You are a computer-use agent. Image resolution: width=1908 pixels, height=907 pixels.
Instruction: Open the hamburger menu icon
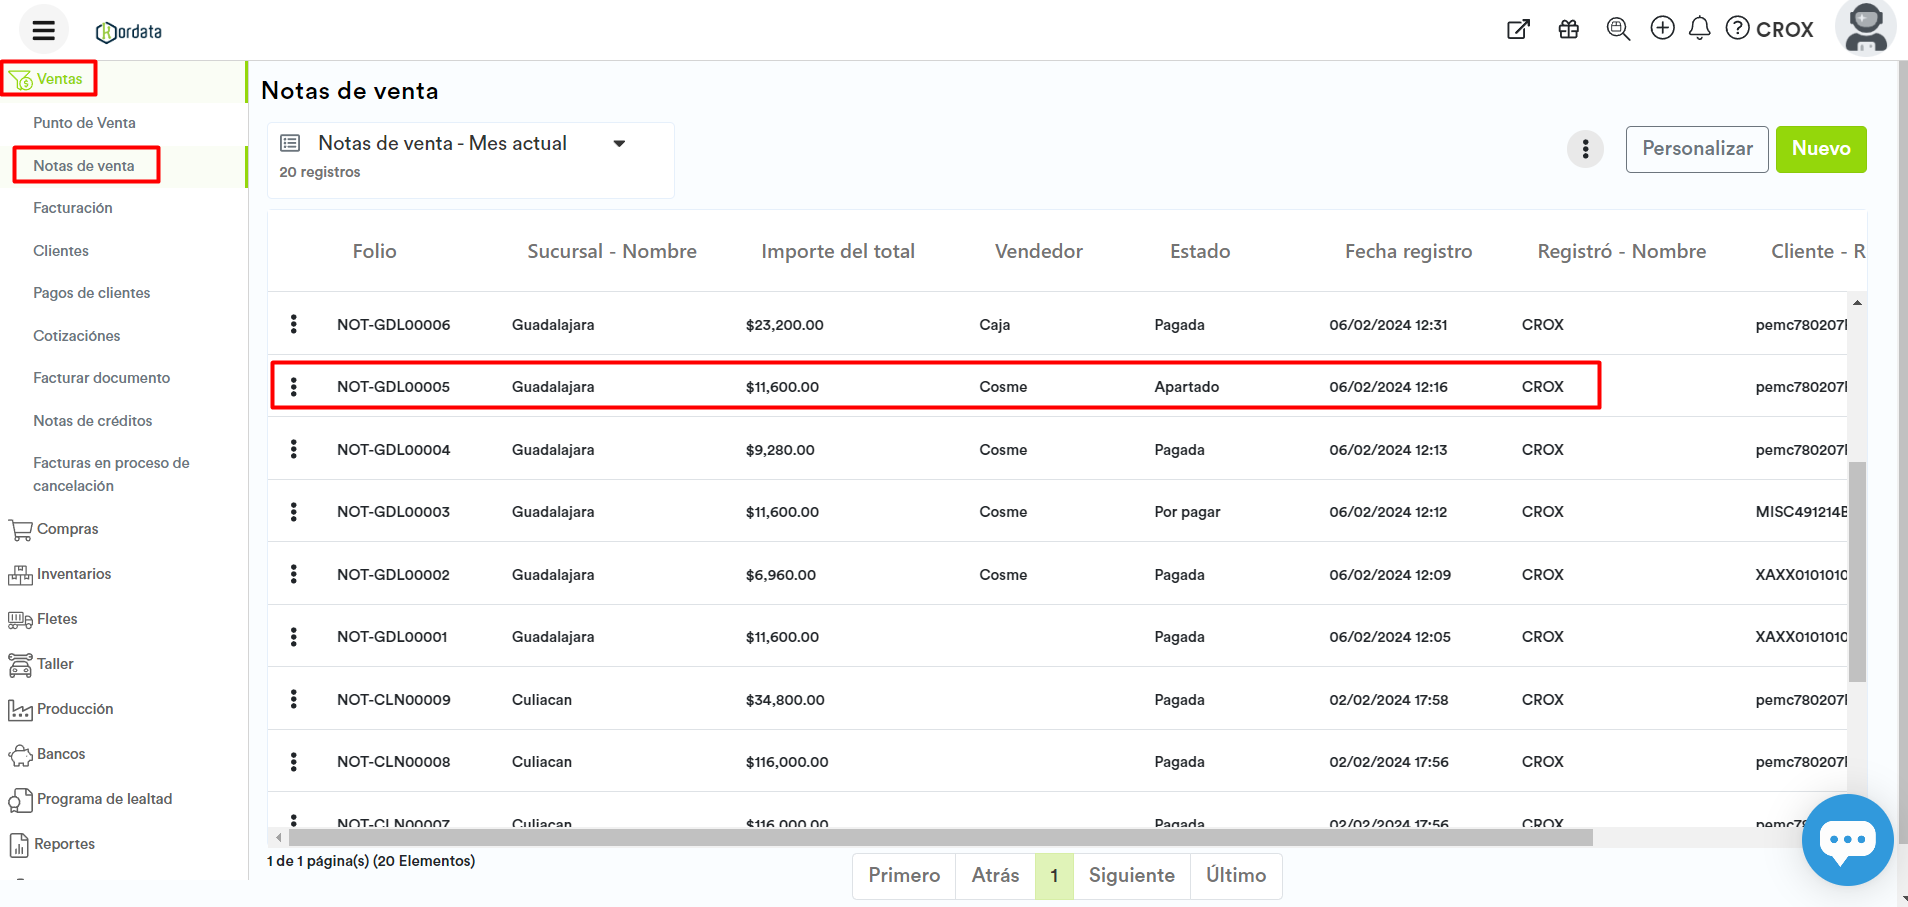[x=43, y=30]
